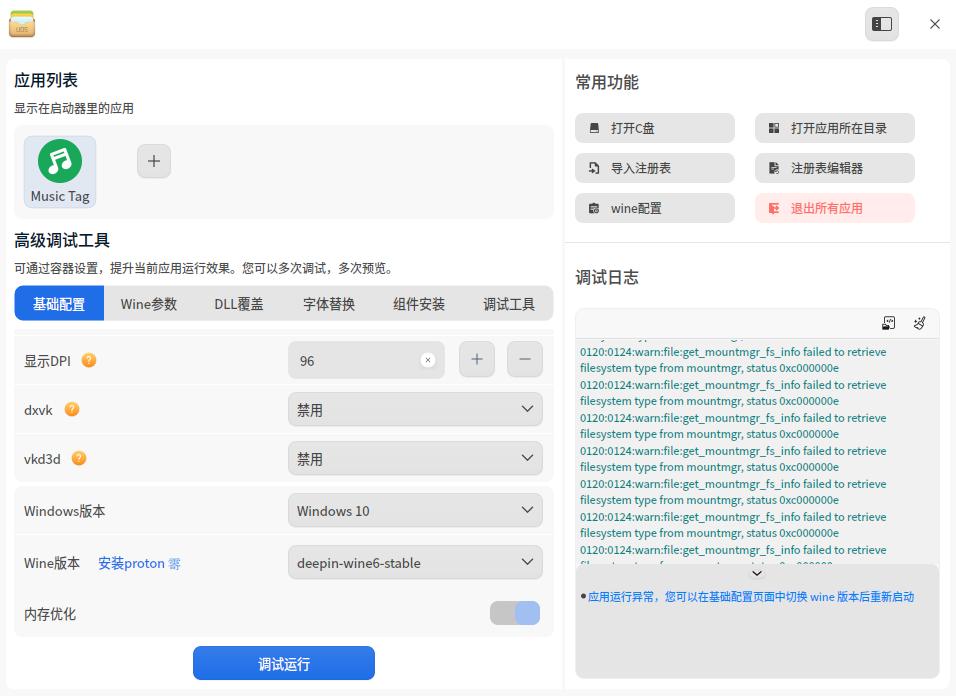Click the DPI input field showing 96
The image size is (956, 696).
(x=366, y=360)
